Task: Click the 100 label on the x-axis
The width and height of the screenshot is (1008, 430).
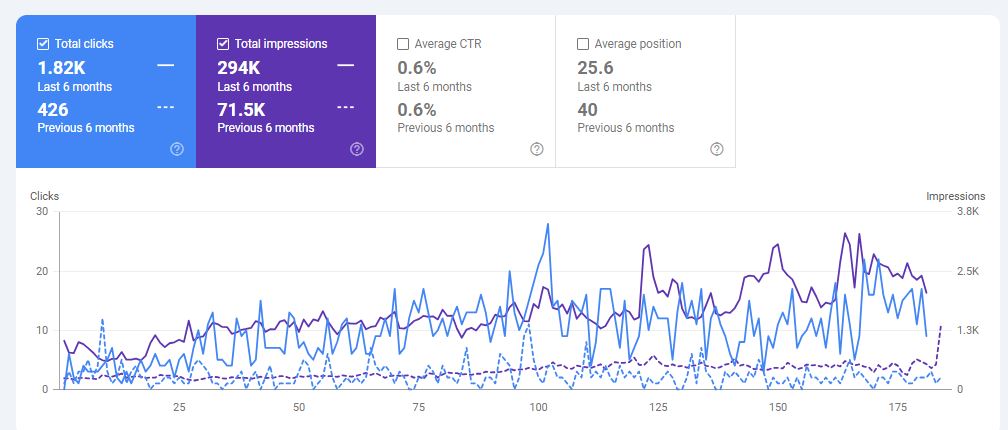Action: [538, 408]
